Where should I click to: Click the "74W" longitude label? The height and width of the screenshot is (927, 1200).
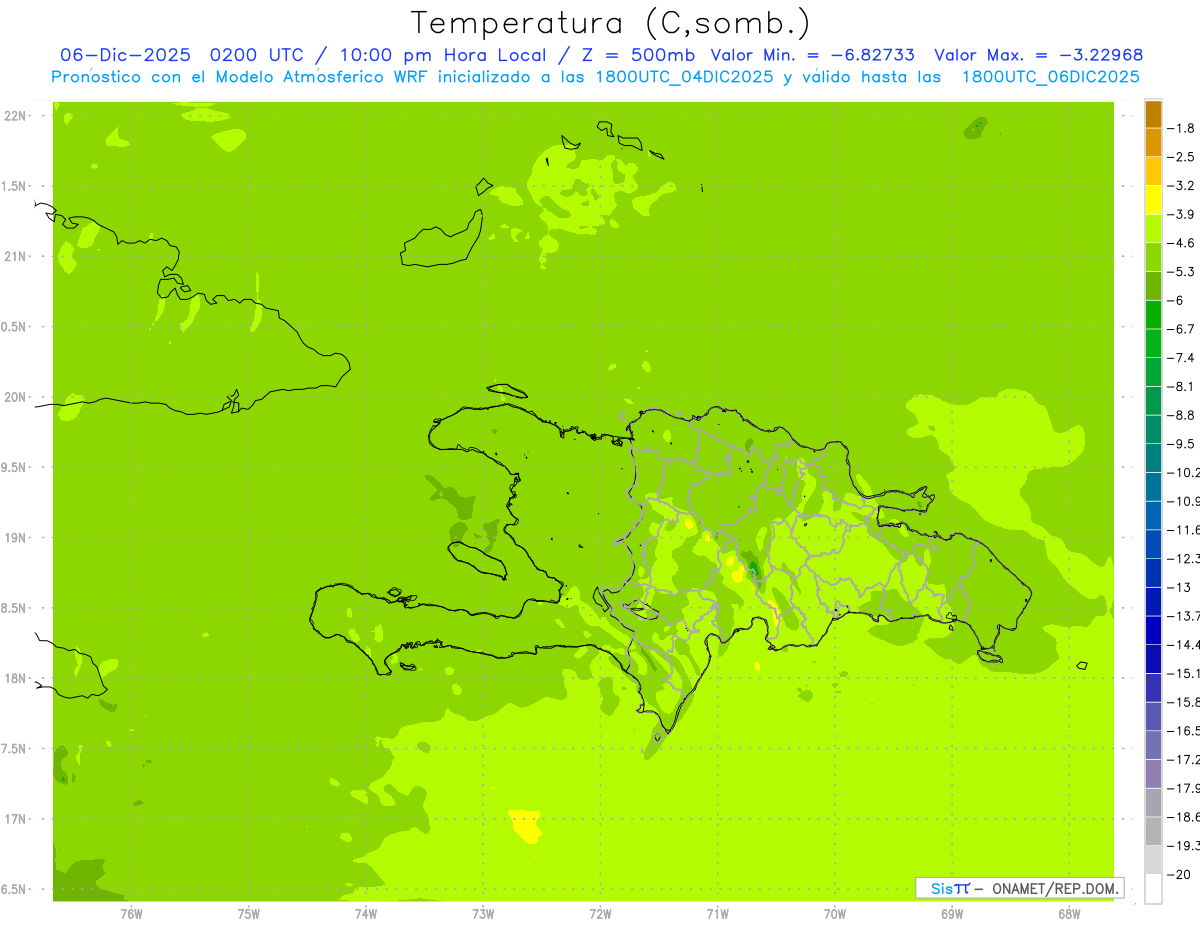click(366, 914)
